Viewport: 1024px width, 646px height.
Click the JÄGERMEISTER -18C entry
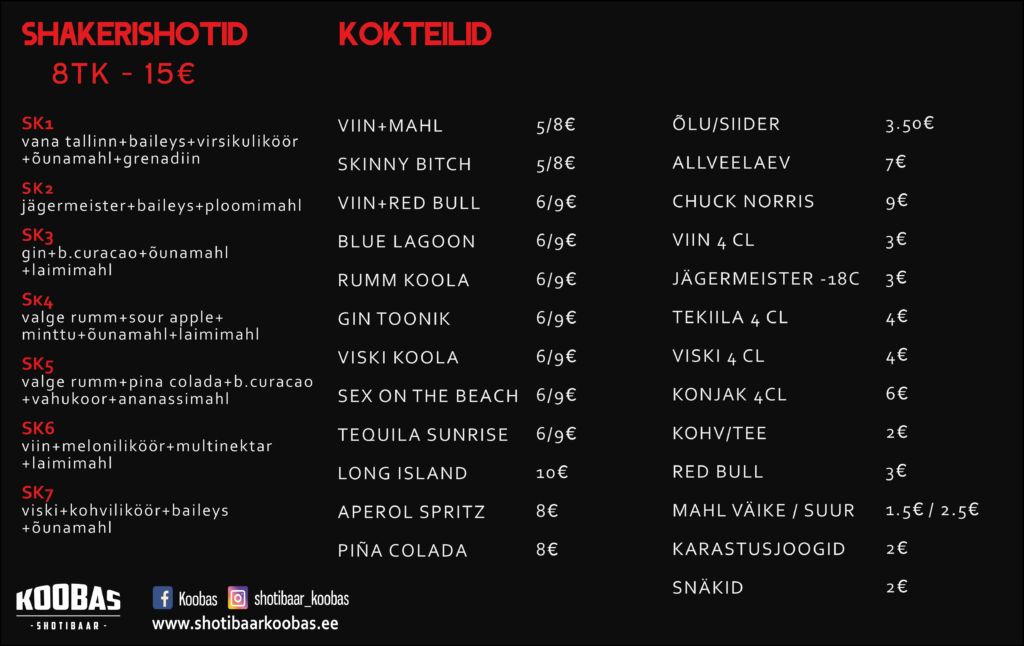766,278
